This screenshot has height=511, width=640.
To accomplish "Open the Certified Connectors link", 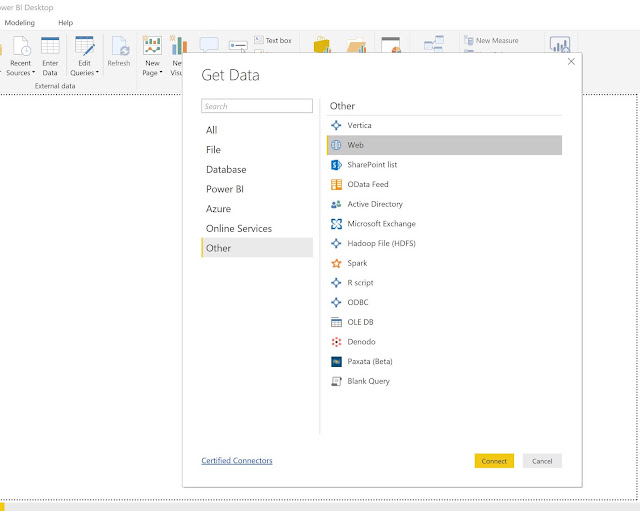I will (x=237, y=461).
